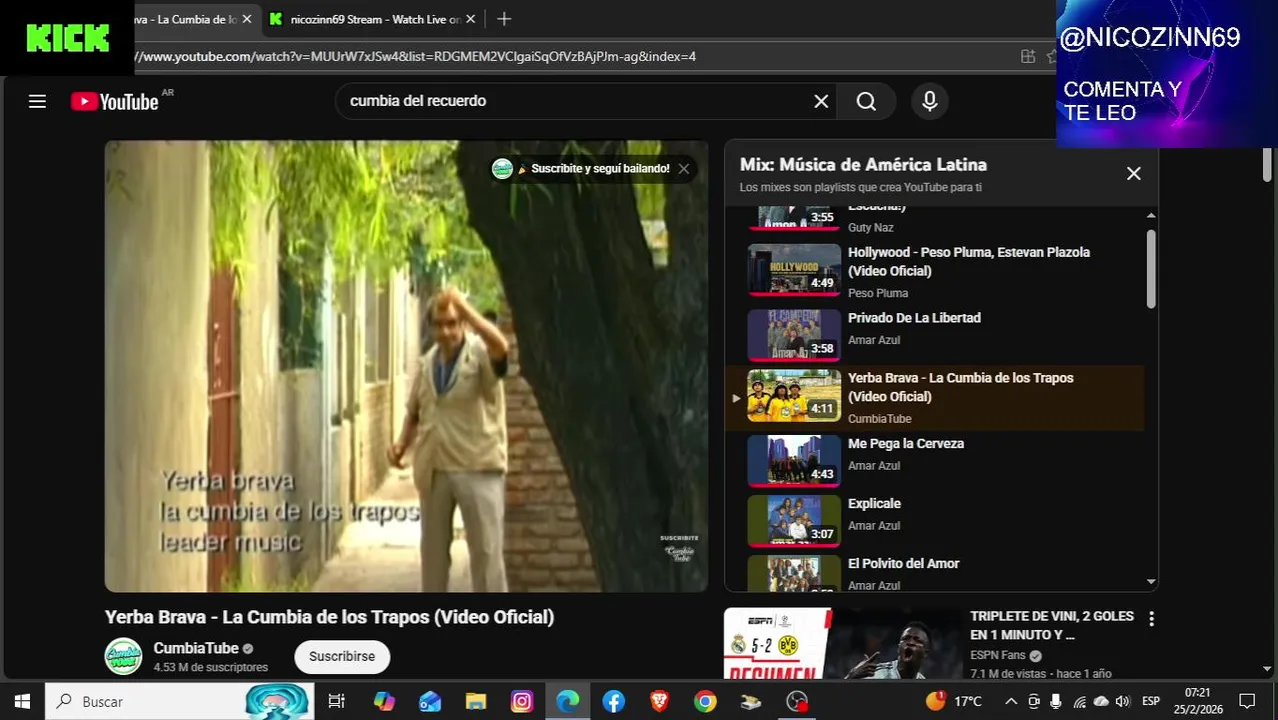Go to the YouTube home logo

click(115, 101)
